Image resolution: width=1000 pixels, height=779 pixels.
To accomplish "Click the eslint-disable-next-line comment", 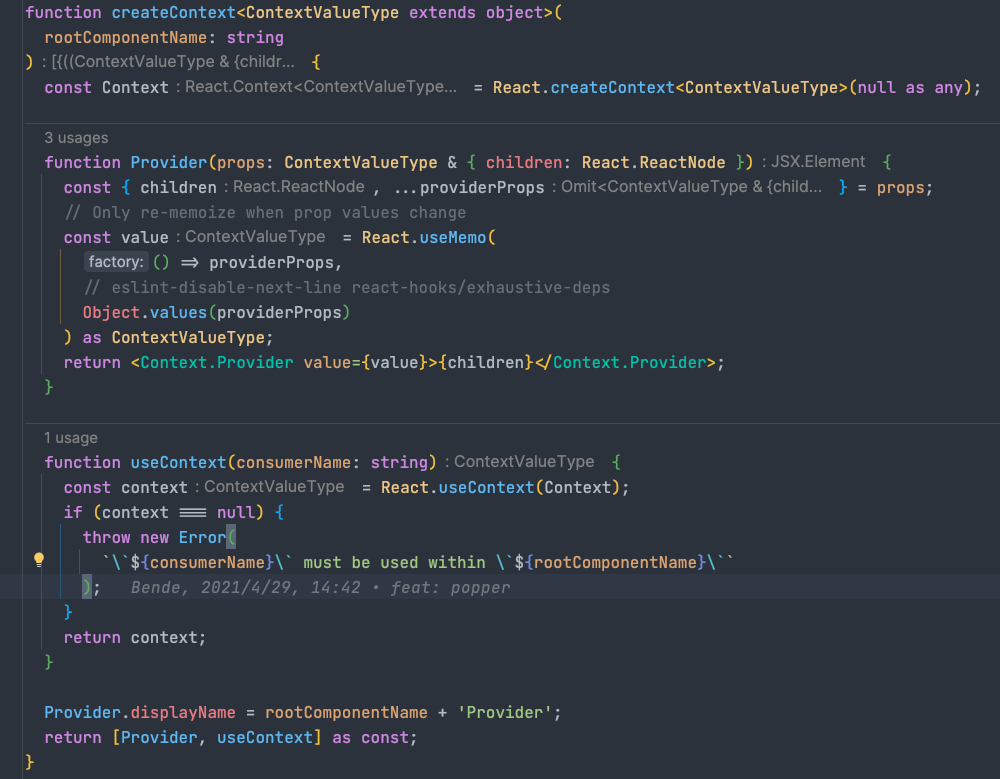I will click(347, 288).
